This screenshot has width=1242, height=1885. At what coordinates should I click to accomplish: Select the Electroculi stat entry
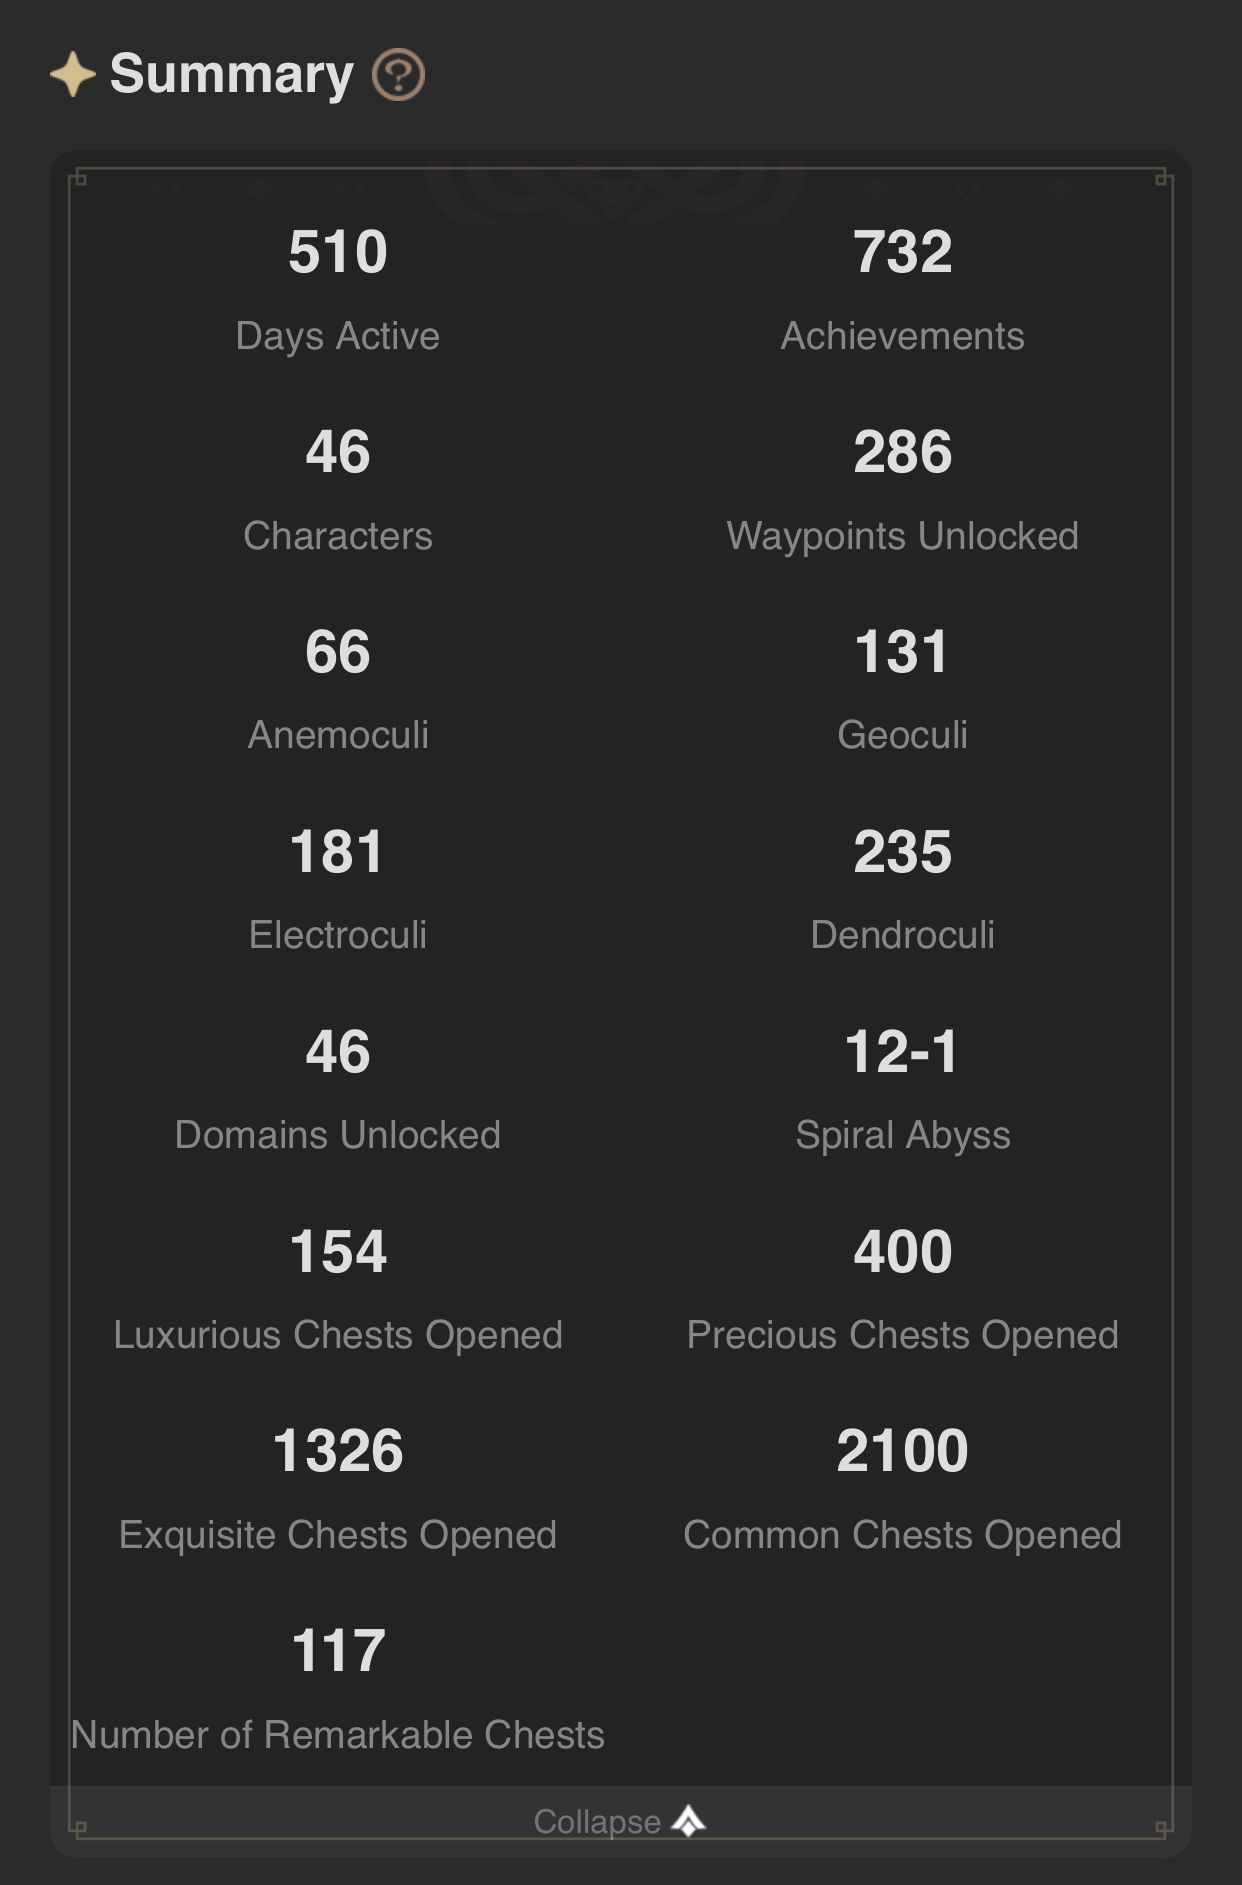(338, 890)
